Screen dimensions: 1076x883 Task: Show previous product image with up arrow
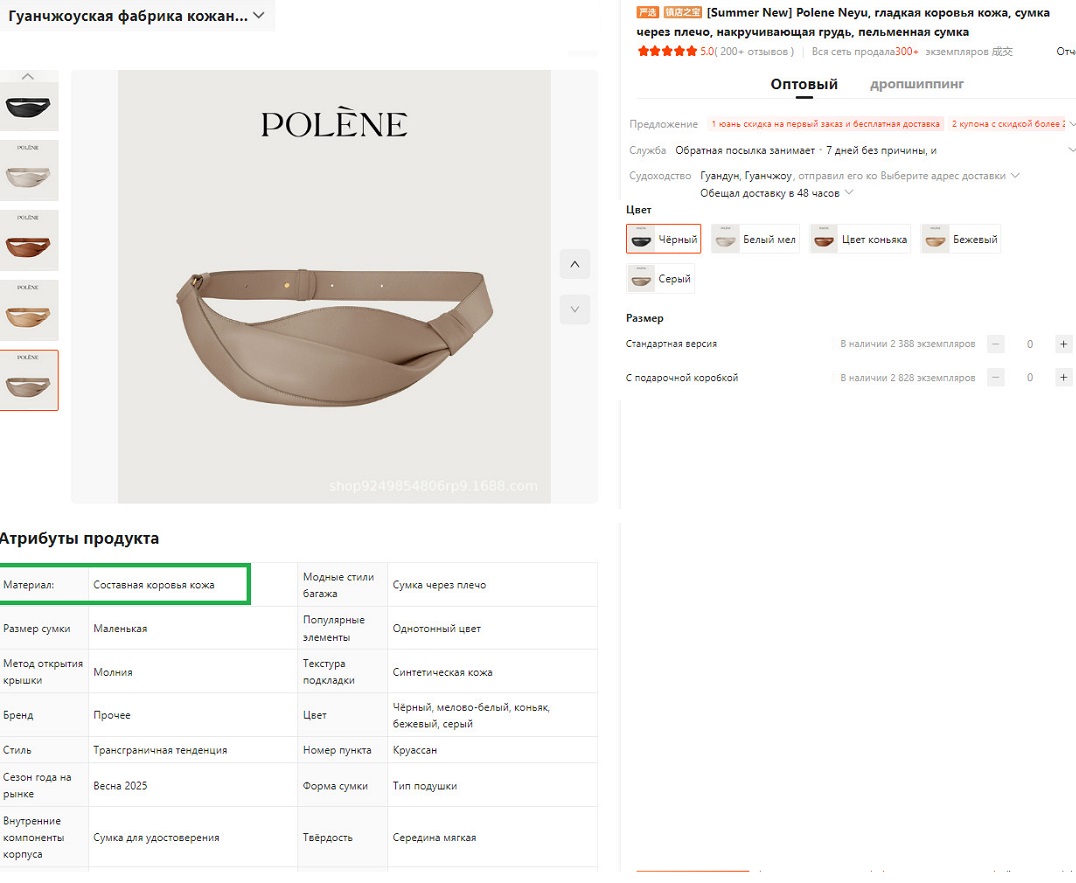pyautogui.click(x=574, y=265)
